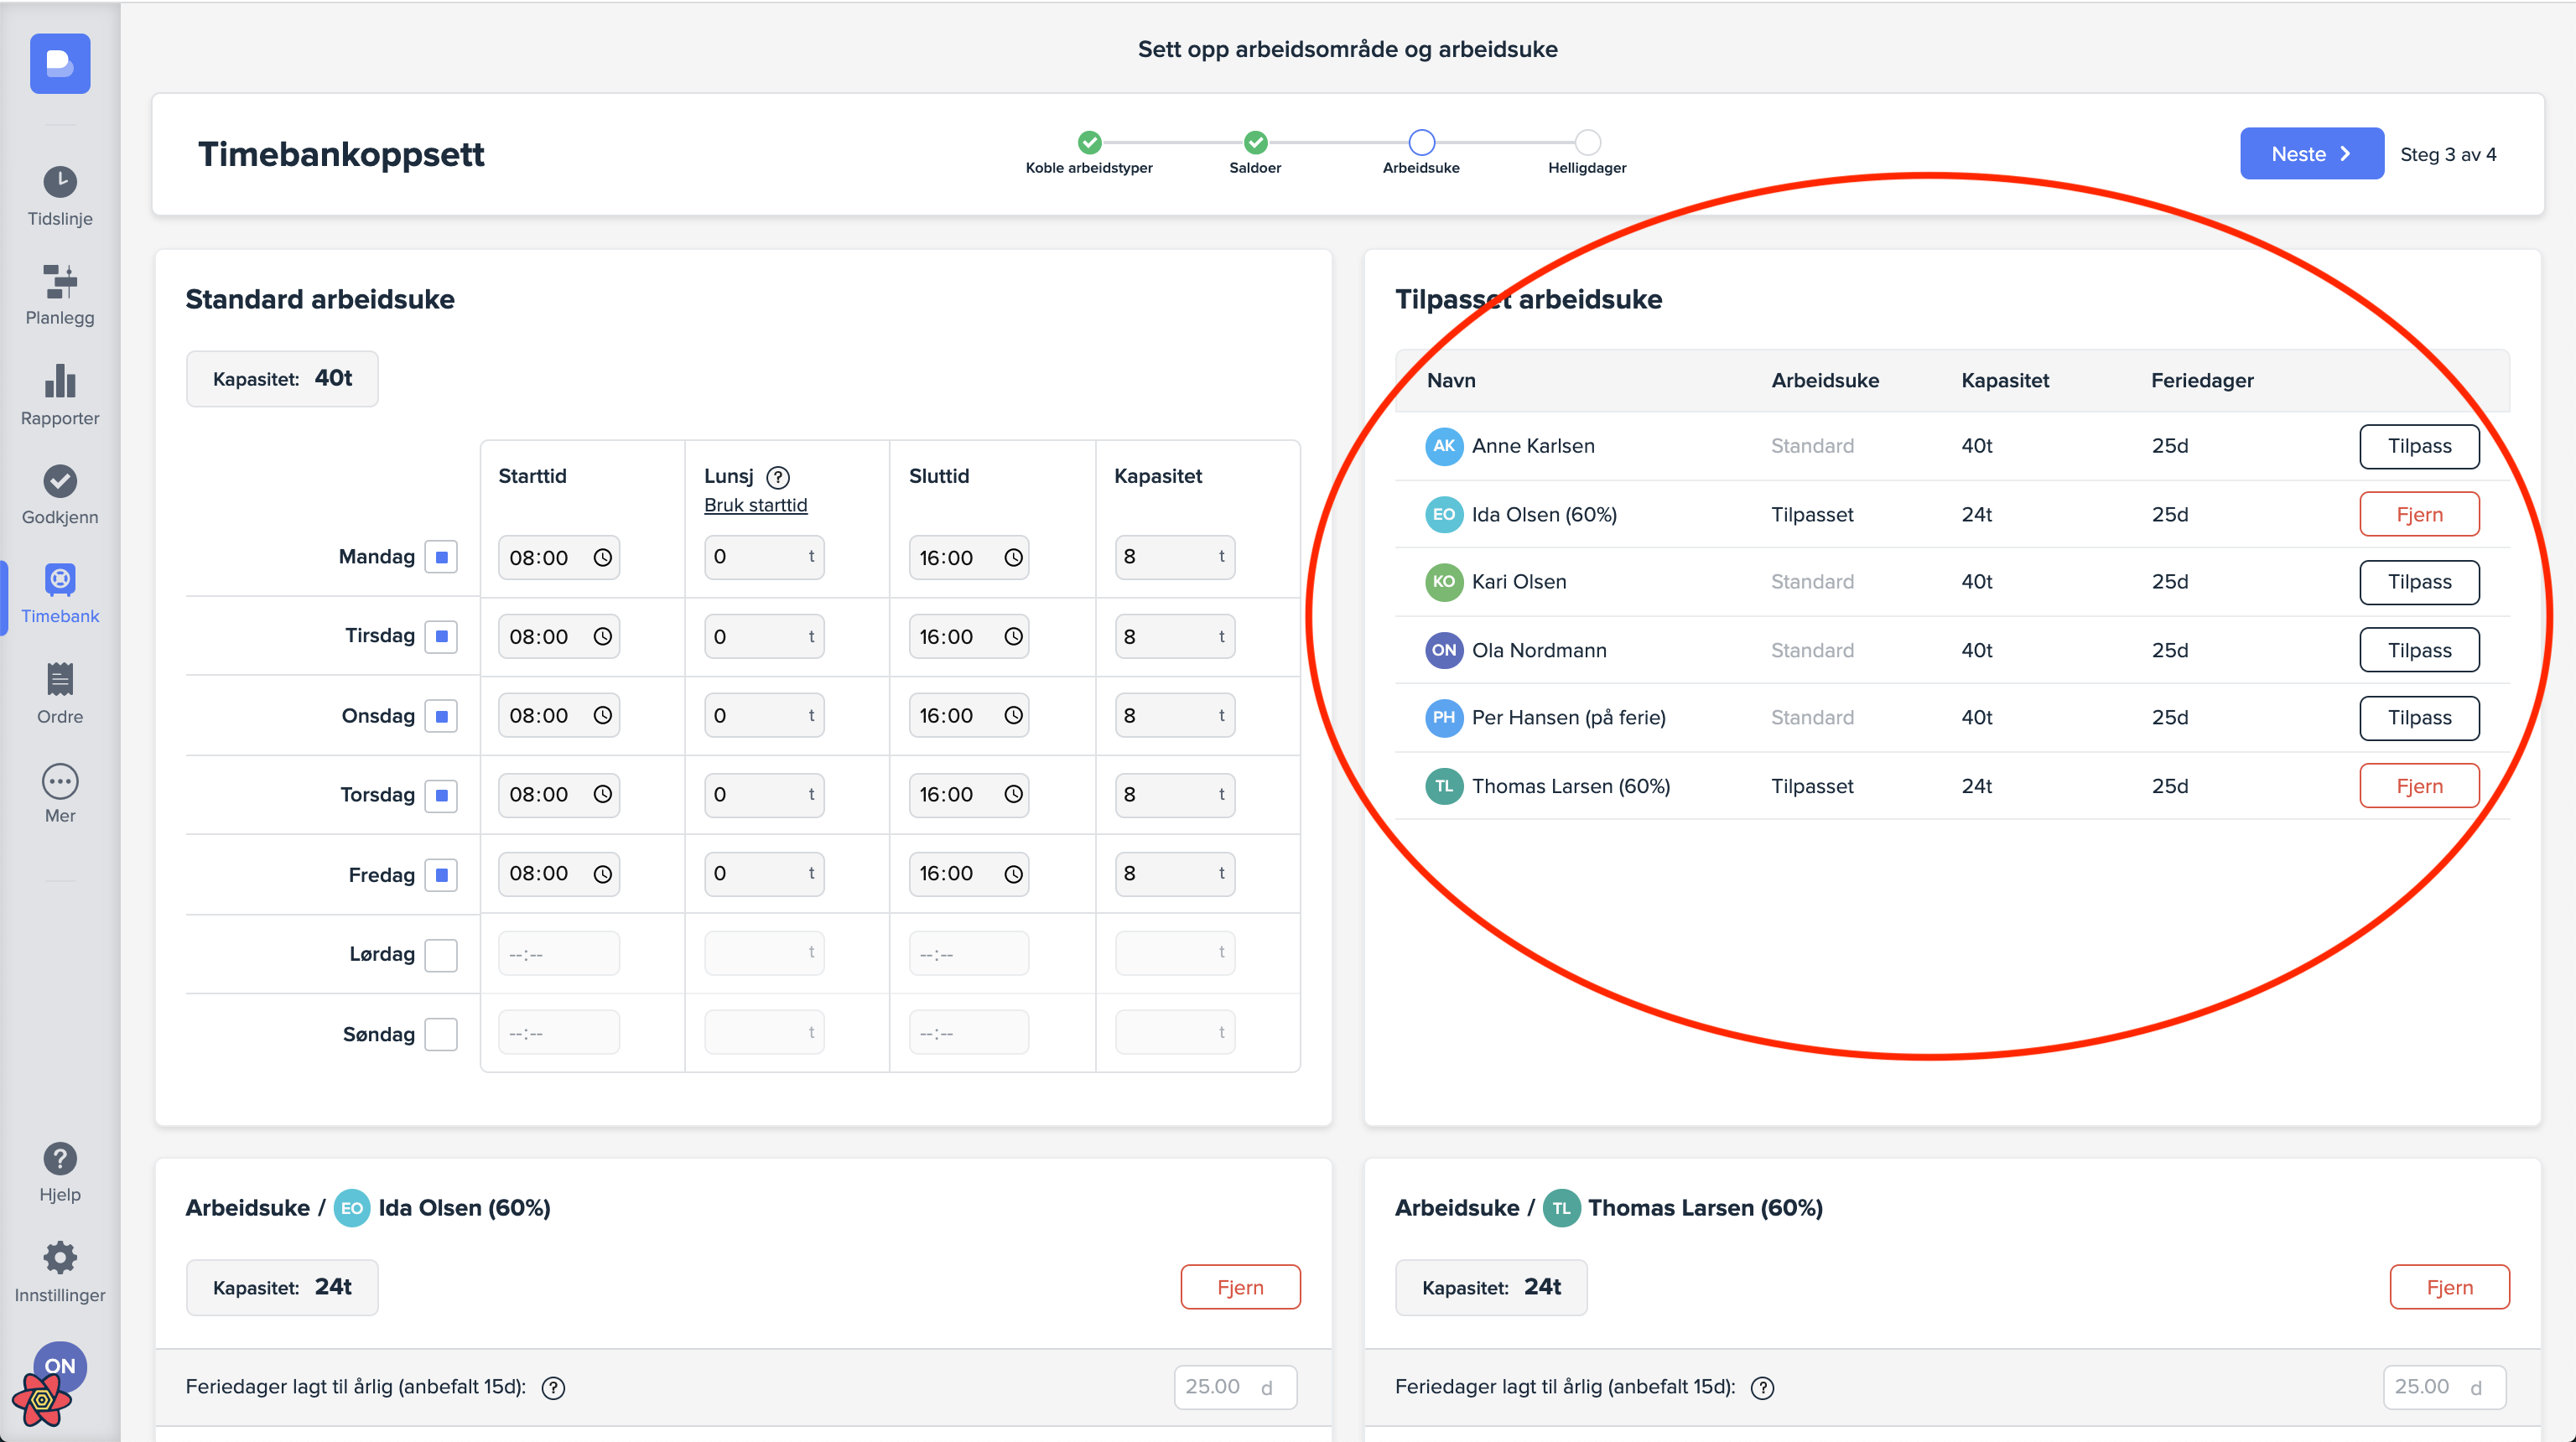
Task: Open Mandag Starttid clock picker
Action: coord(602,558)
